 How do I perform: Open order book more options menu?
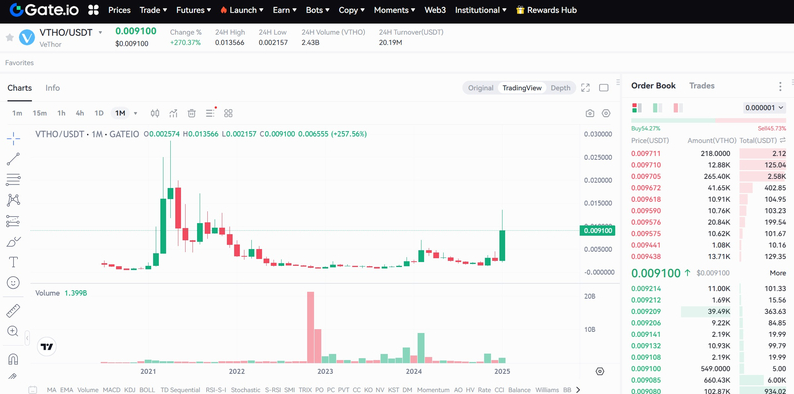[780, 87]
